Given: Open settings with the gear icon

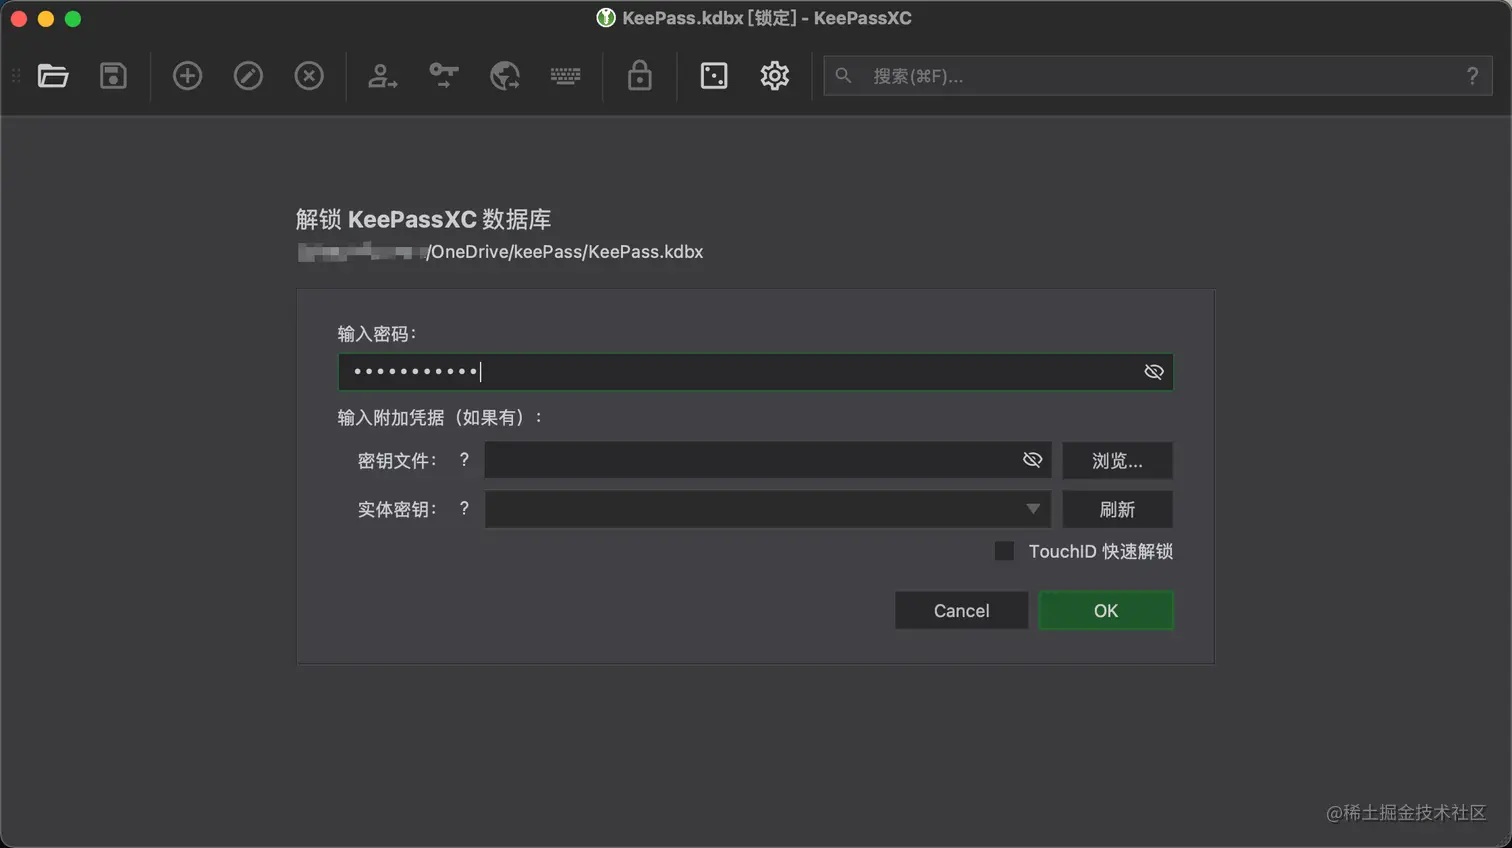Looking at the screenshot, I should [775, 76].
